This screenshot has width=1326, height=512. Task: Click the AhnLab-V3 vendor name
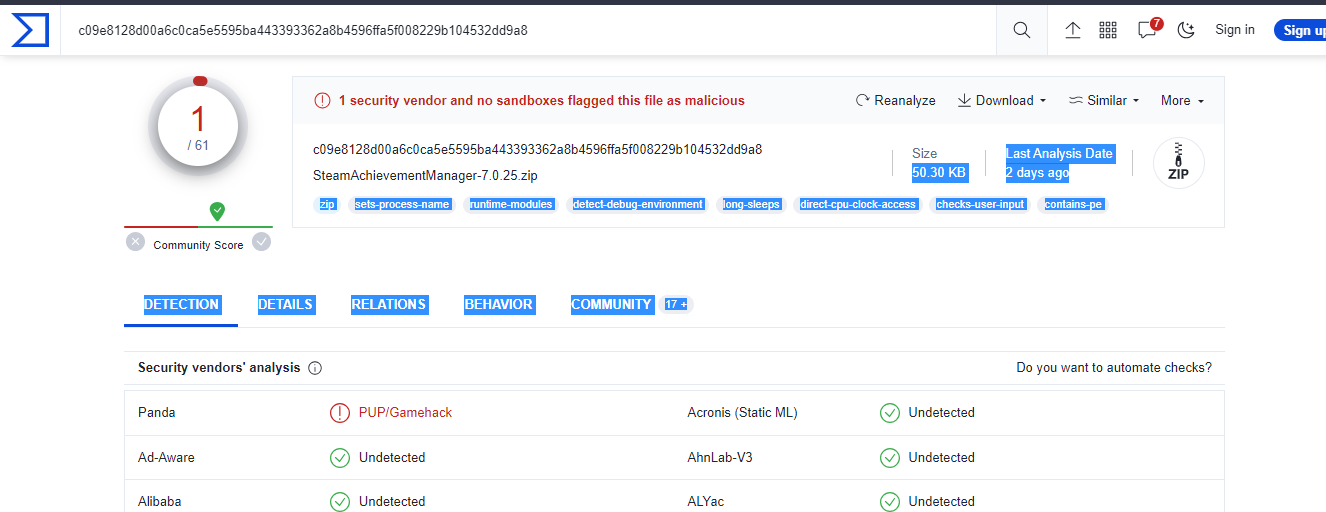(x=720, y=457)
